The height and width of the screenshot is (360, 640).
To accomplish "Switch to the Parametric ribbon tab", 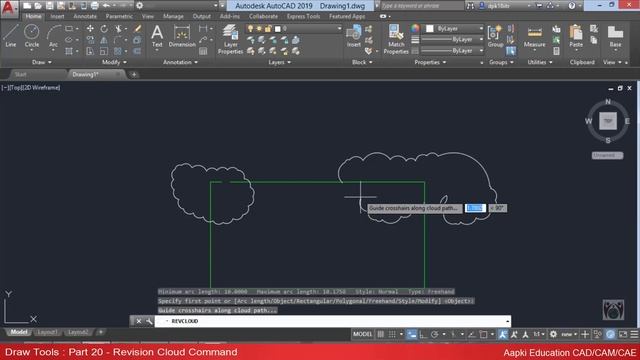I will pos(119,16).
